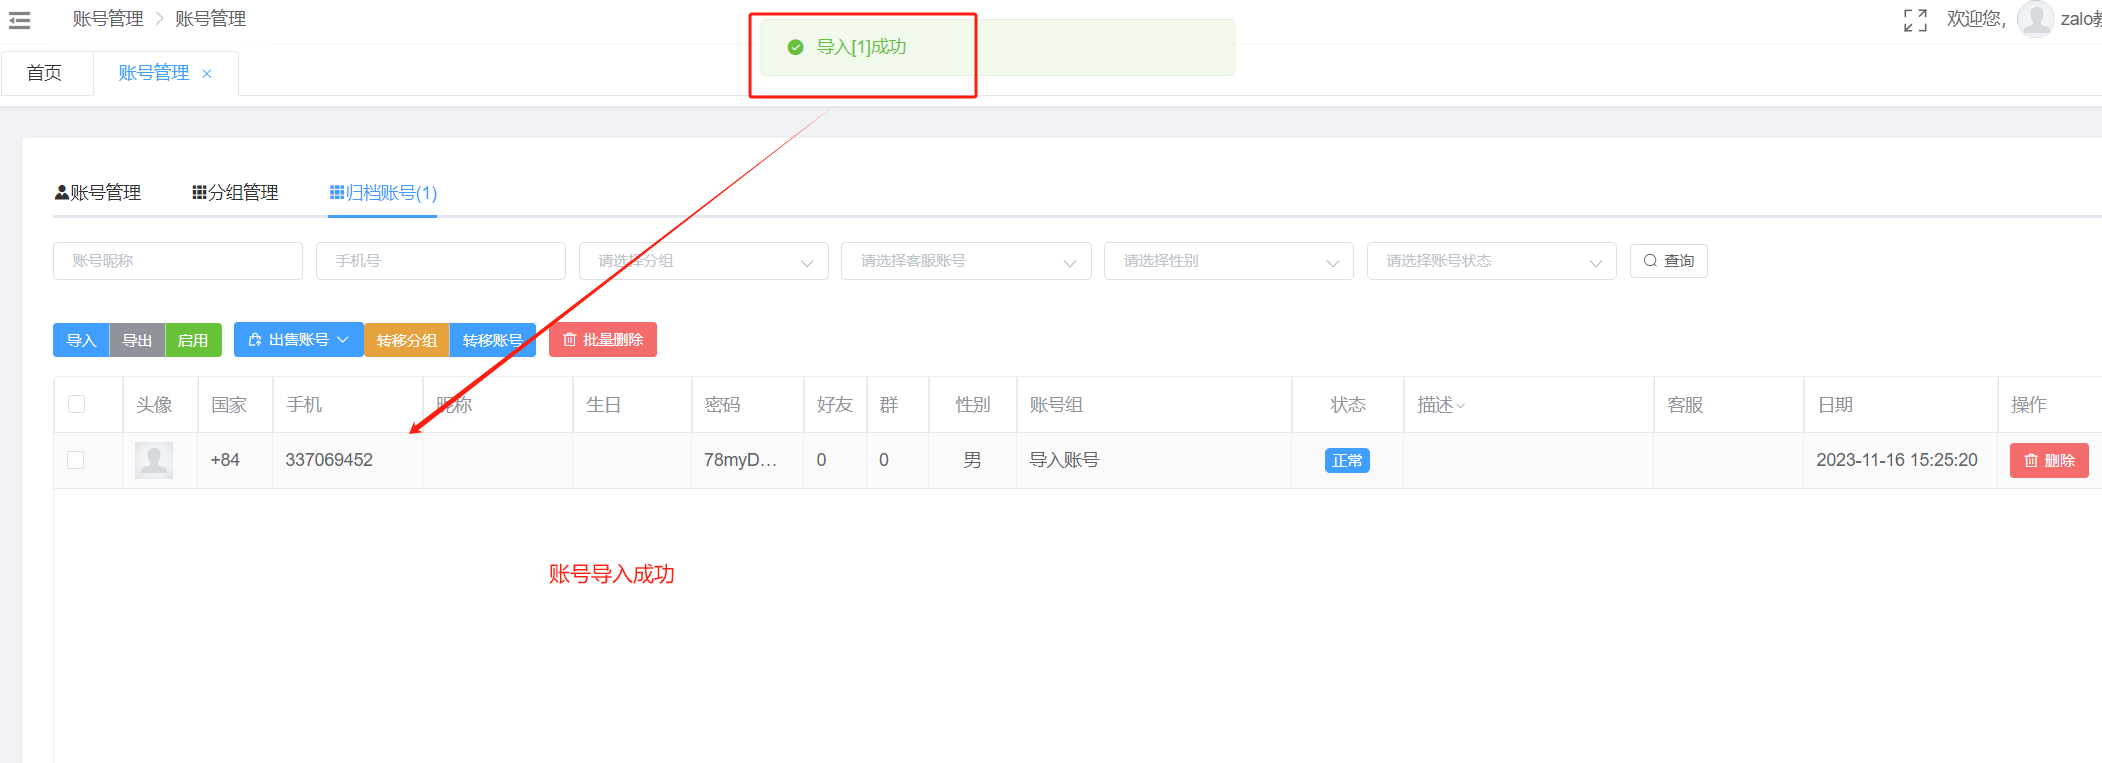Switch to the 分组管理 tab
2102x763 pixels.
click(235, 192)
